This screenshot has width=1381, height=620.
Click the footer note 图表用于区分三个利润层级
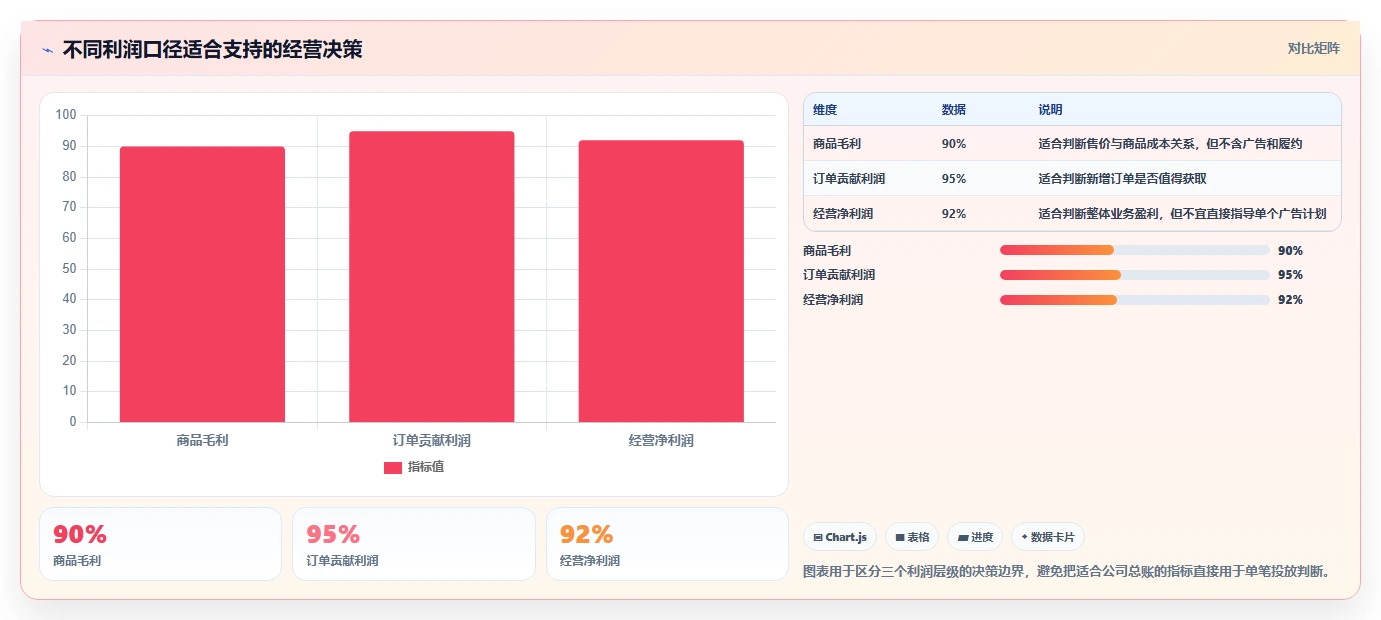click(x=1066, y=572)
